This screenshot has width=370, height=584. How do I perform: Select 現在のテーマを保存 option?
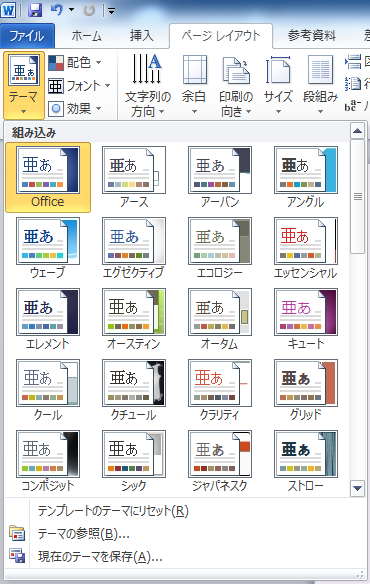tap(100, 556)
